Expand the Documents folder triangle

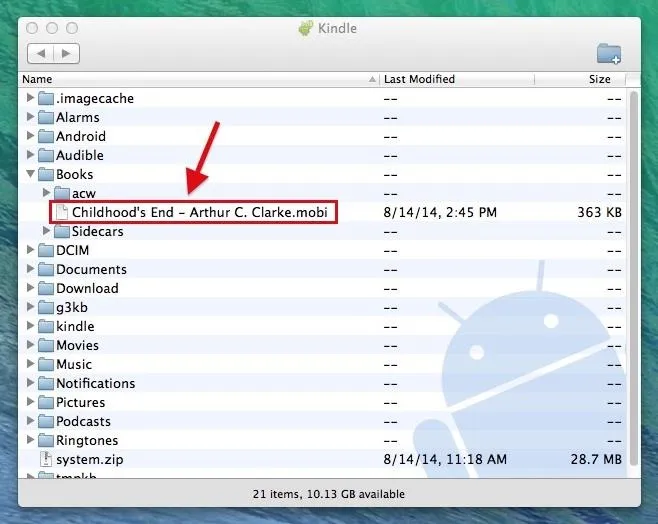(x=30, y=269)
